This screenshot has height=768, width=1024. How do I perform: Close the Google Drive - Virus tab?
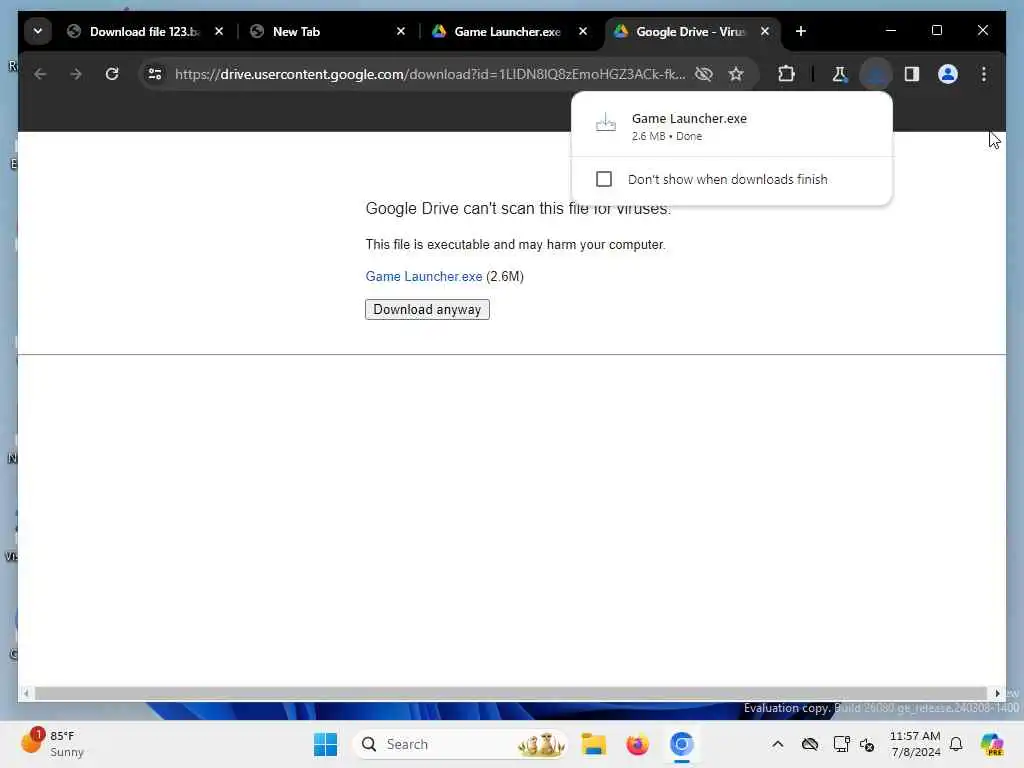click(x=765, y=31)
